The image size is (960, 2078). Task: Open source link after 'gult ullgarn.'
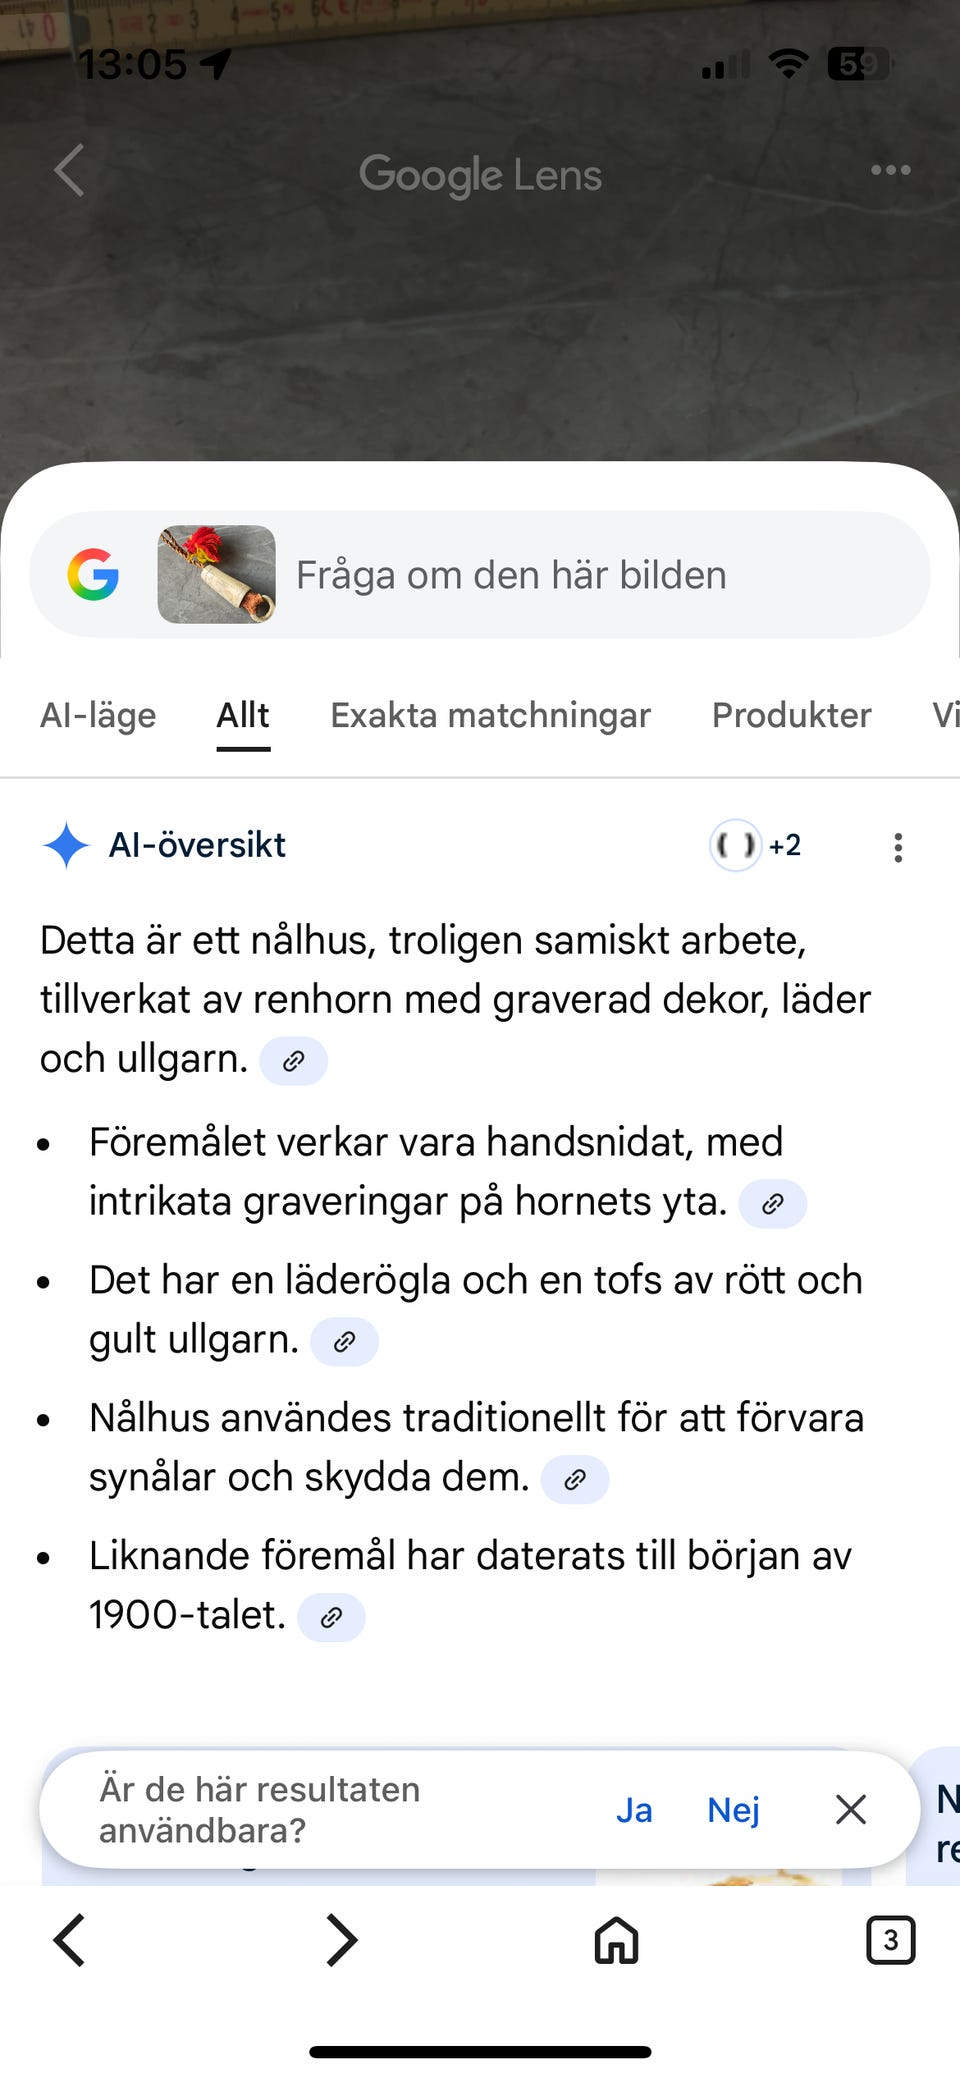point(344,1342)
